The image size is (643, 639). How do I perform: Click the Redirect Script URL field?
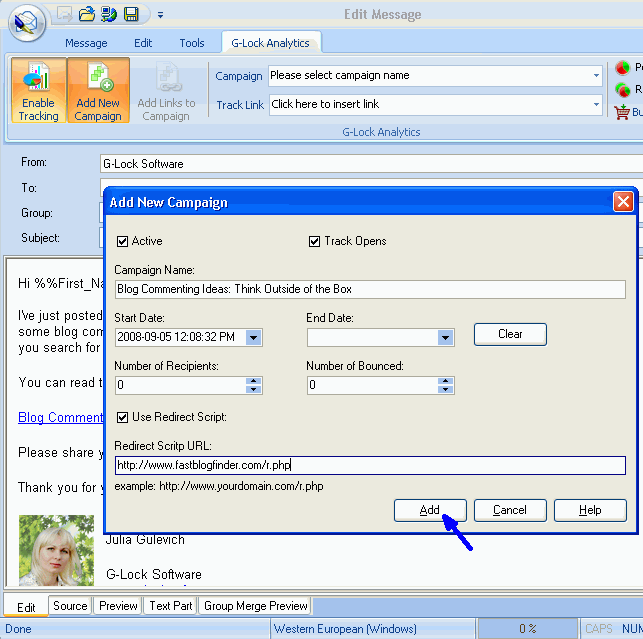click(370, 466)
